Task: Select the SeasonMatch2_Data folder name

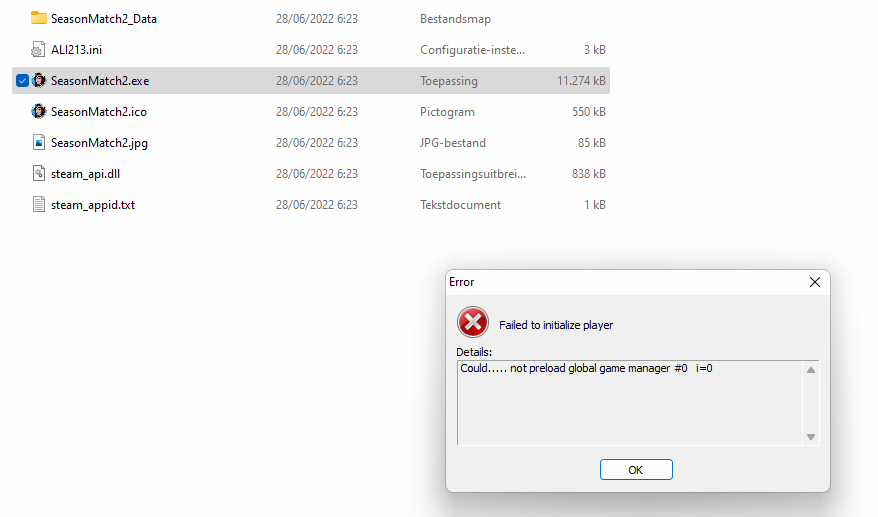Action: (104, 19)
